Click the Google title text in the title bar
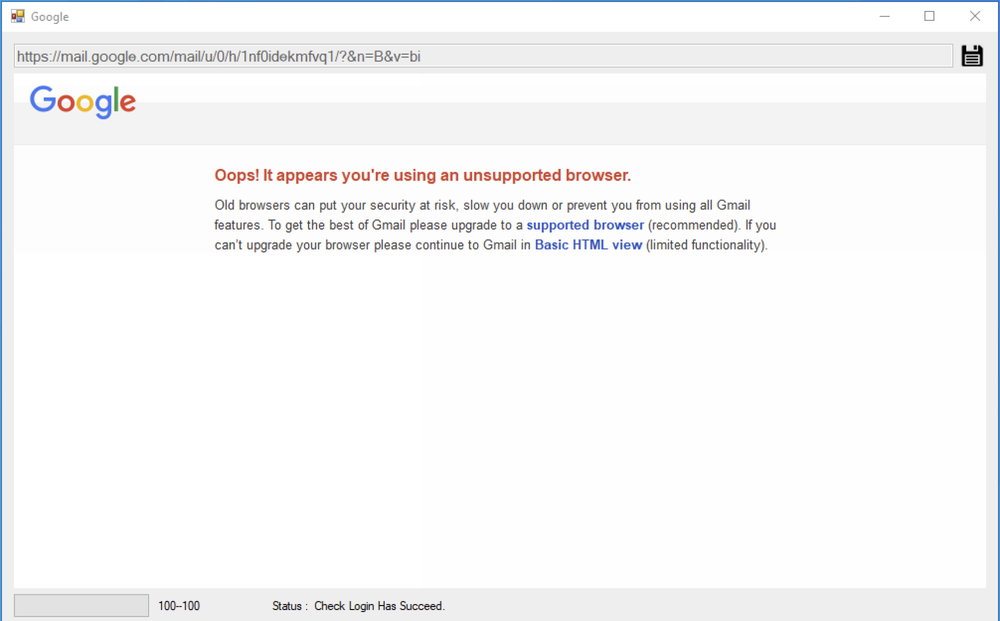The width and height of the screenshot is (1000, 621). point(48,16)
